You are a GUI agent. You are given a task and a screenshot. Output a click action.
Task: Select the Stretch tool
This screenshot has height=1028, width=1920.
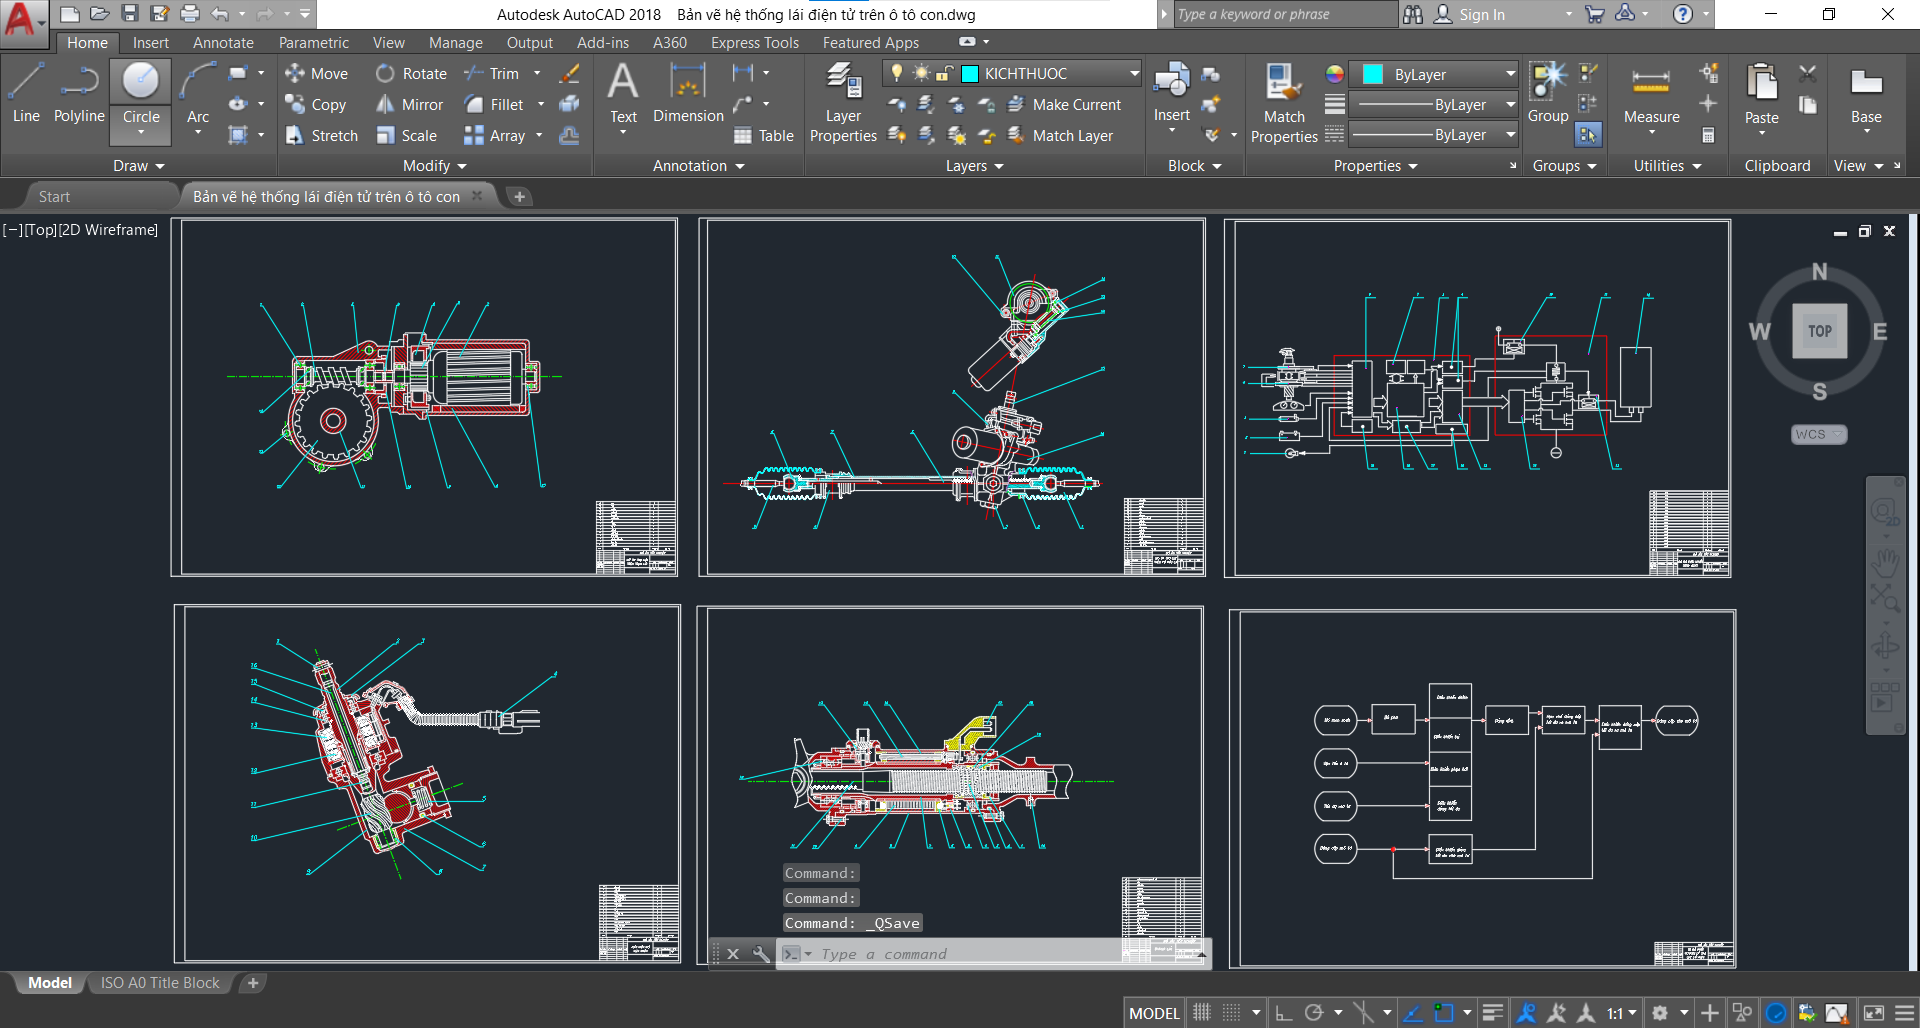pos(321,135)
